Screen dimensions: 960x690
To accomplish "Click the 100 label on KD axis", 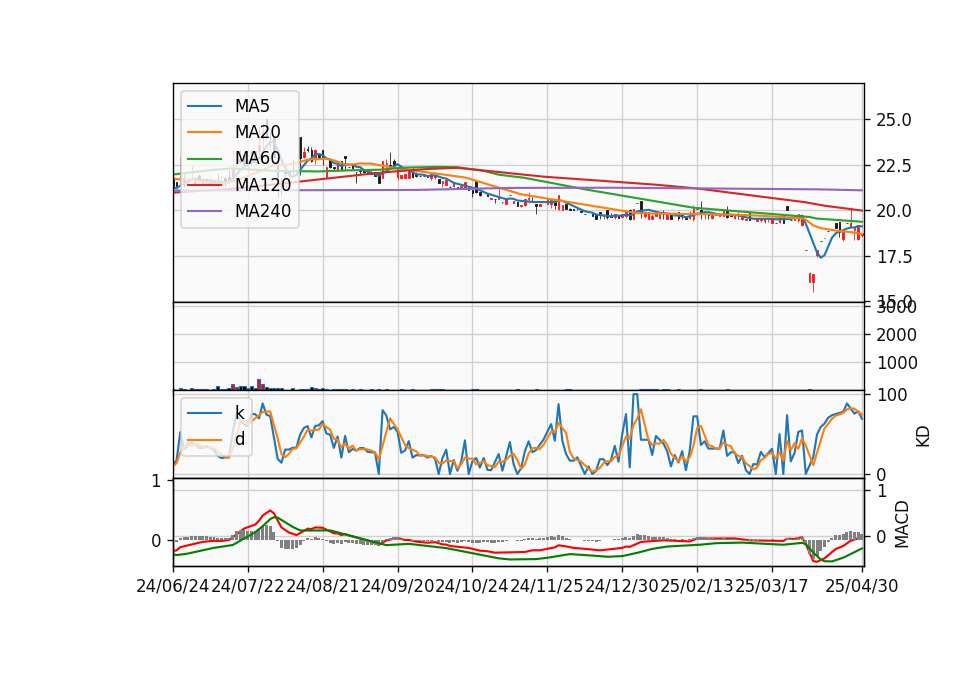I will [891, 395].
